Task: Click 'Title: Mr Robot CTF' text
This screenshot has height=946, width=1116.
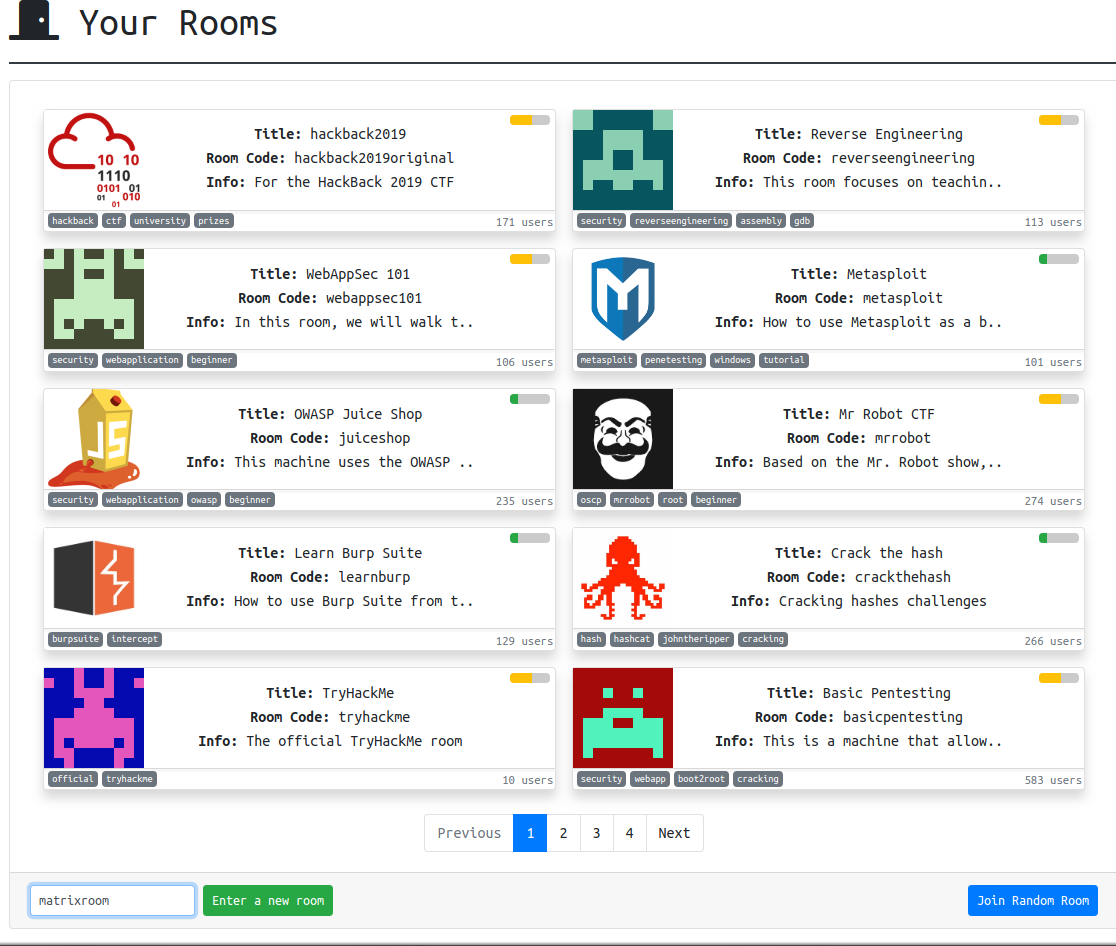Action: click(x=859, y=414)
